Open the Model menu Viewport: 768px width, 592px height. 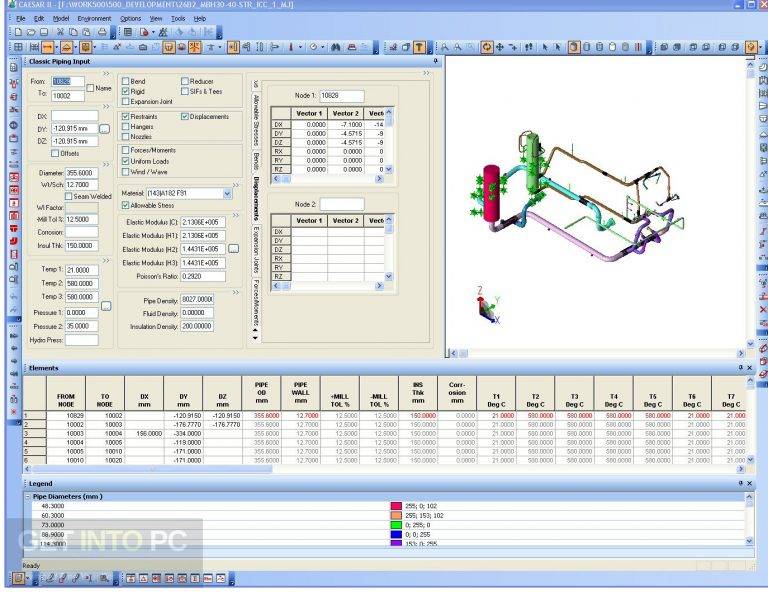(61, 19)
